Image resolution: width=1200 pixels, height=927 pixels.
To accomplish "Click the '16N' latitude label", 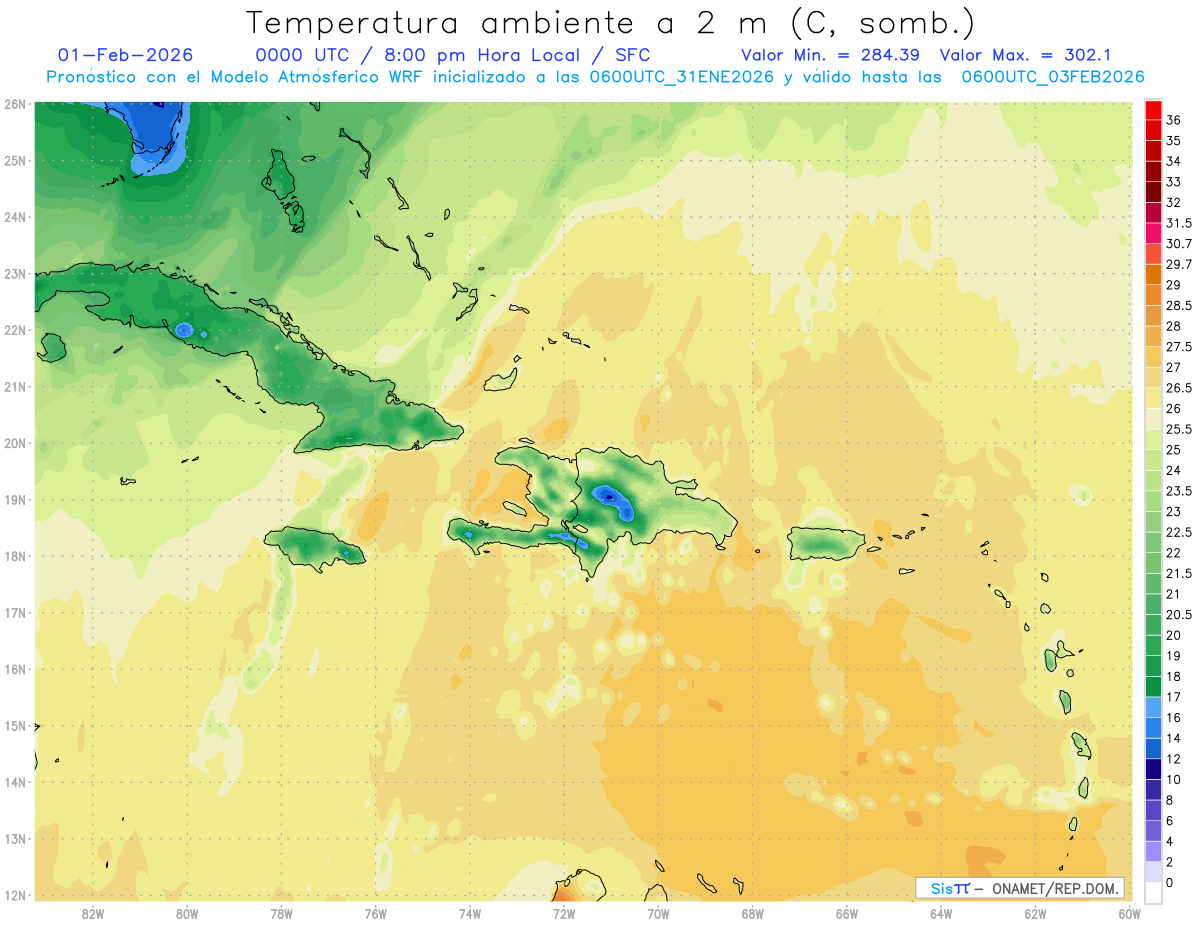I will click(x=15, y=669).
